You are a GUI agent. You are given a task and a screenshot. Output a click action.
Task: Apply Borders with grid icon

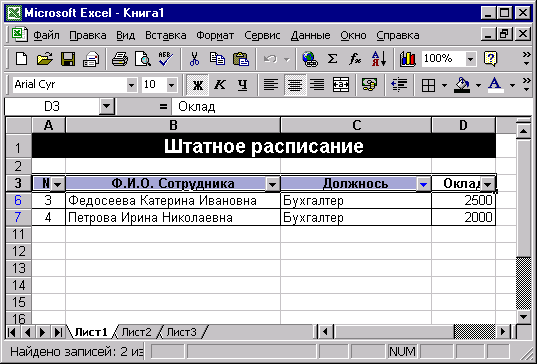(428, 85)
